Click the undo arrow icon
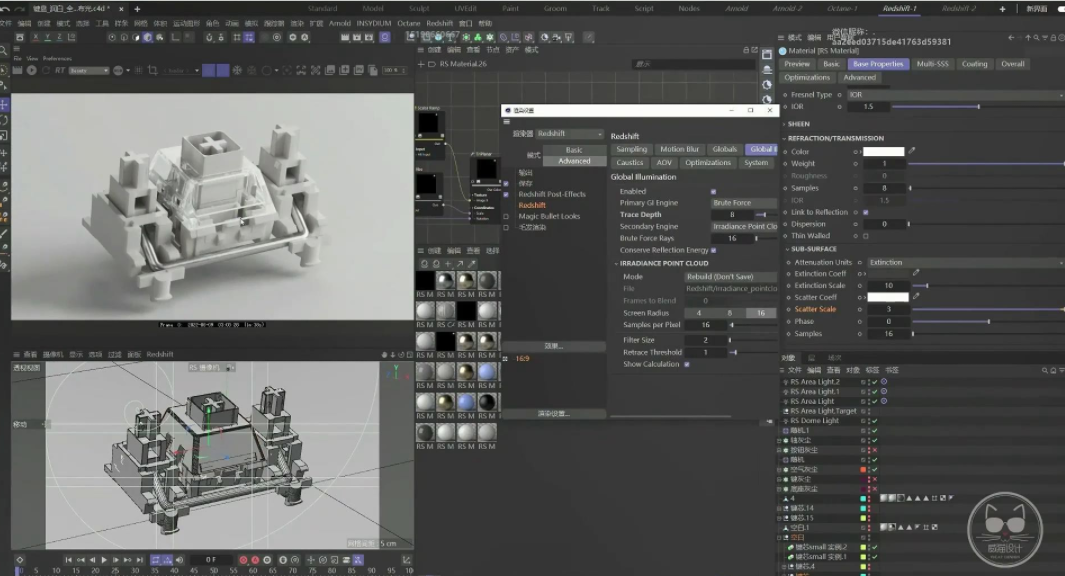 coord(5,9)
